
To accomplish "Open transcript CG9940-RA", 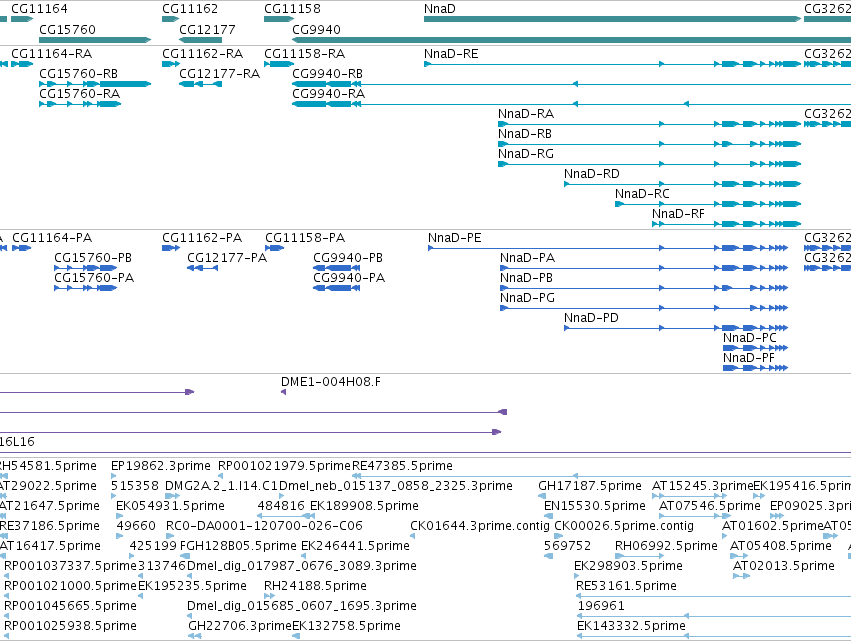I will coord(328,94).
